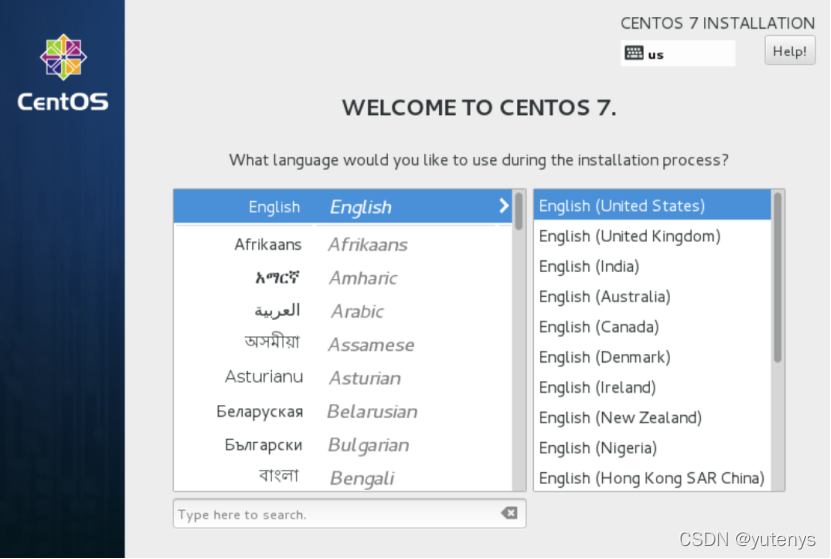
Task: Click the keyboard layout icon
Action: pos(634,53)
